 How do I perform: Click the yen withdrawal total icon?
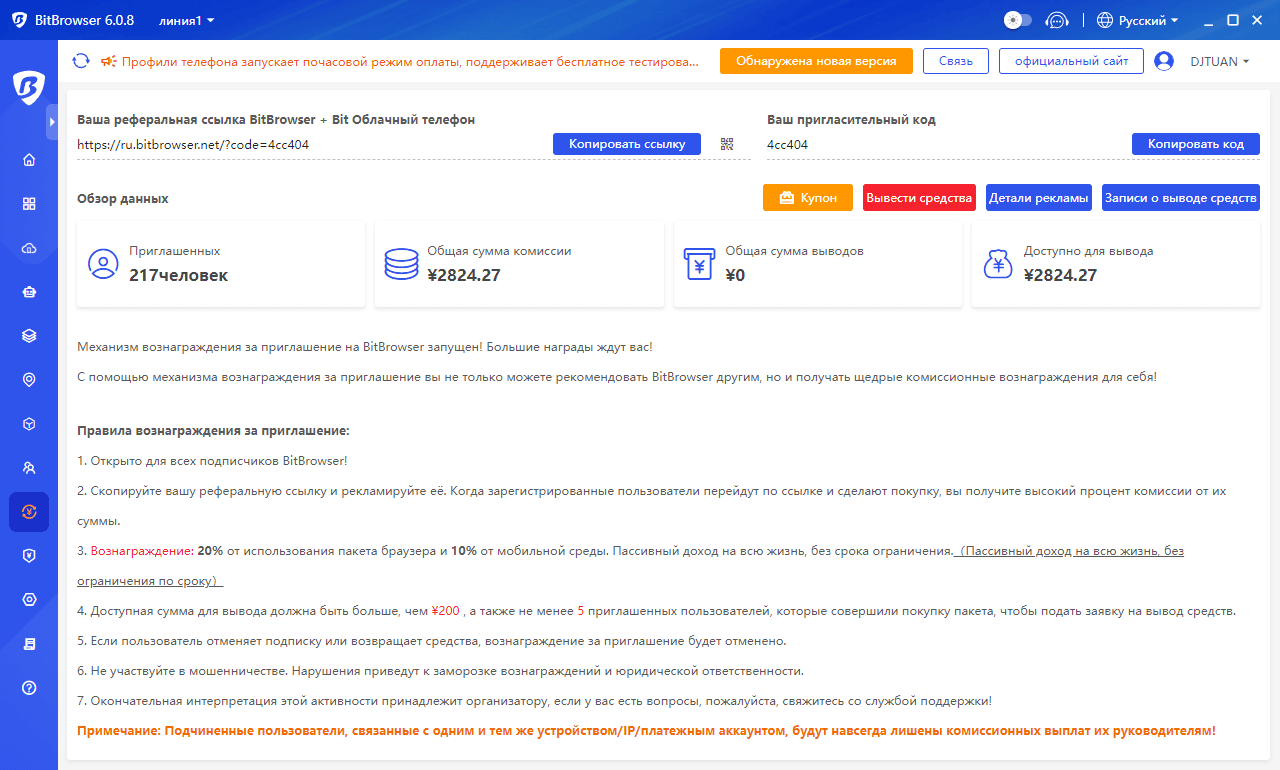[x=700, y=264]
